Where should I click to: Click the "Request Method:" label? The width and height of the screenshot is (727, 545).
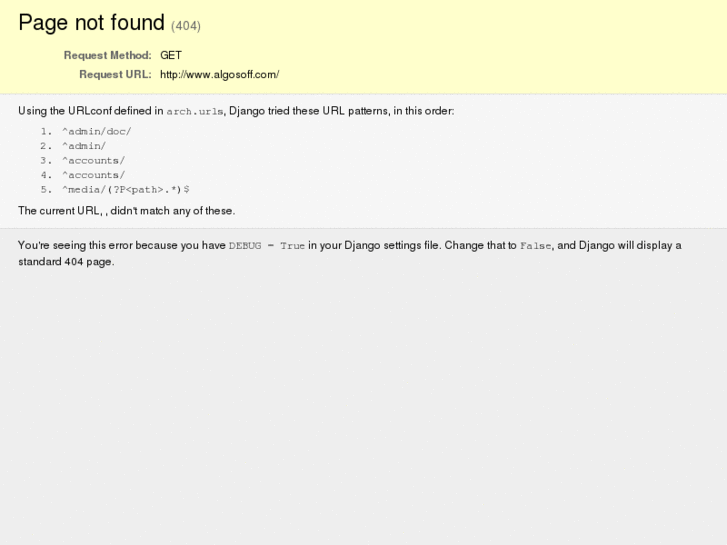107,56
